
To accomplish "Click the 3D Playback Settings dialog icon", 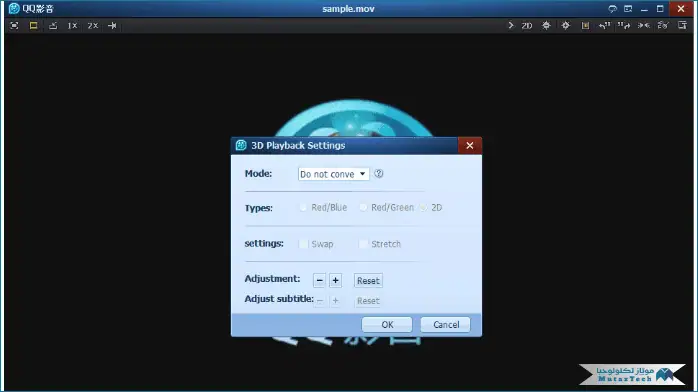I will 241,145.
